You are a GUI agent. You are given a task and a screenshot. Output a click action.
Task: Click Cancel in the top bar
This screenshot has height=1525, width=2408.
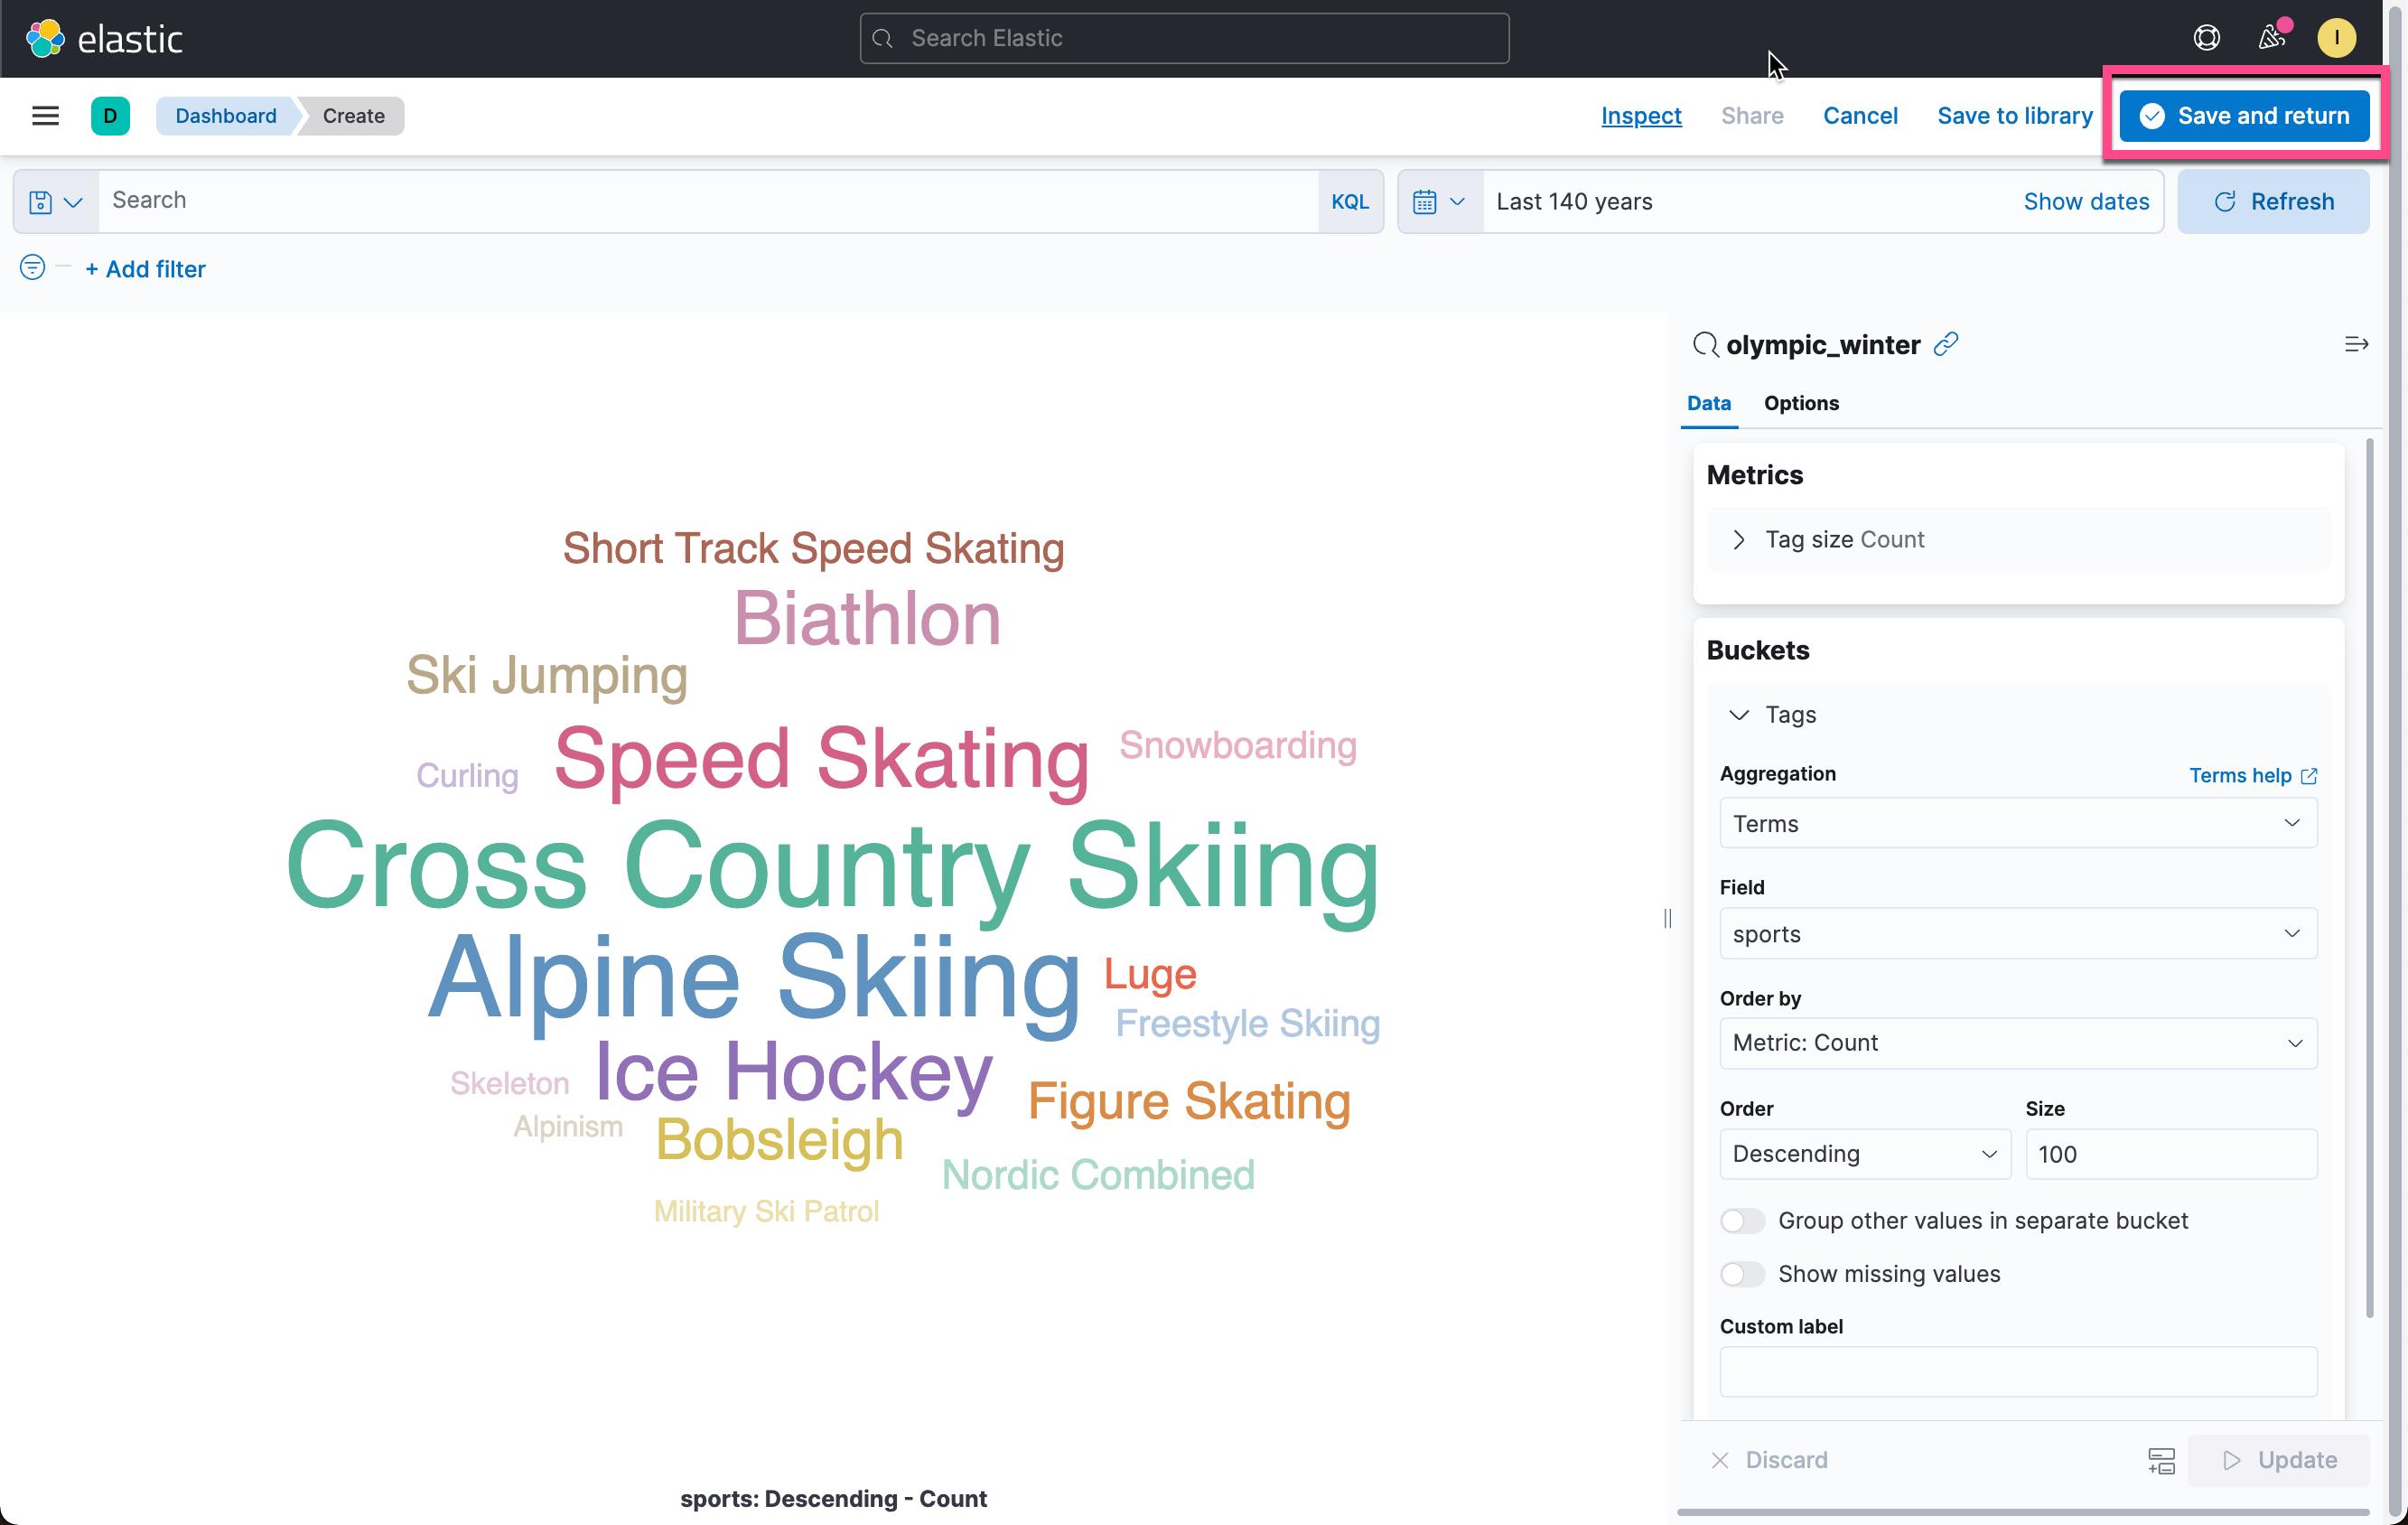coord(1860,116)
